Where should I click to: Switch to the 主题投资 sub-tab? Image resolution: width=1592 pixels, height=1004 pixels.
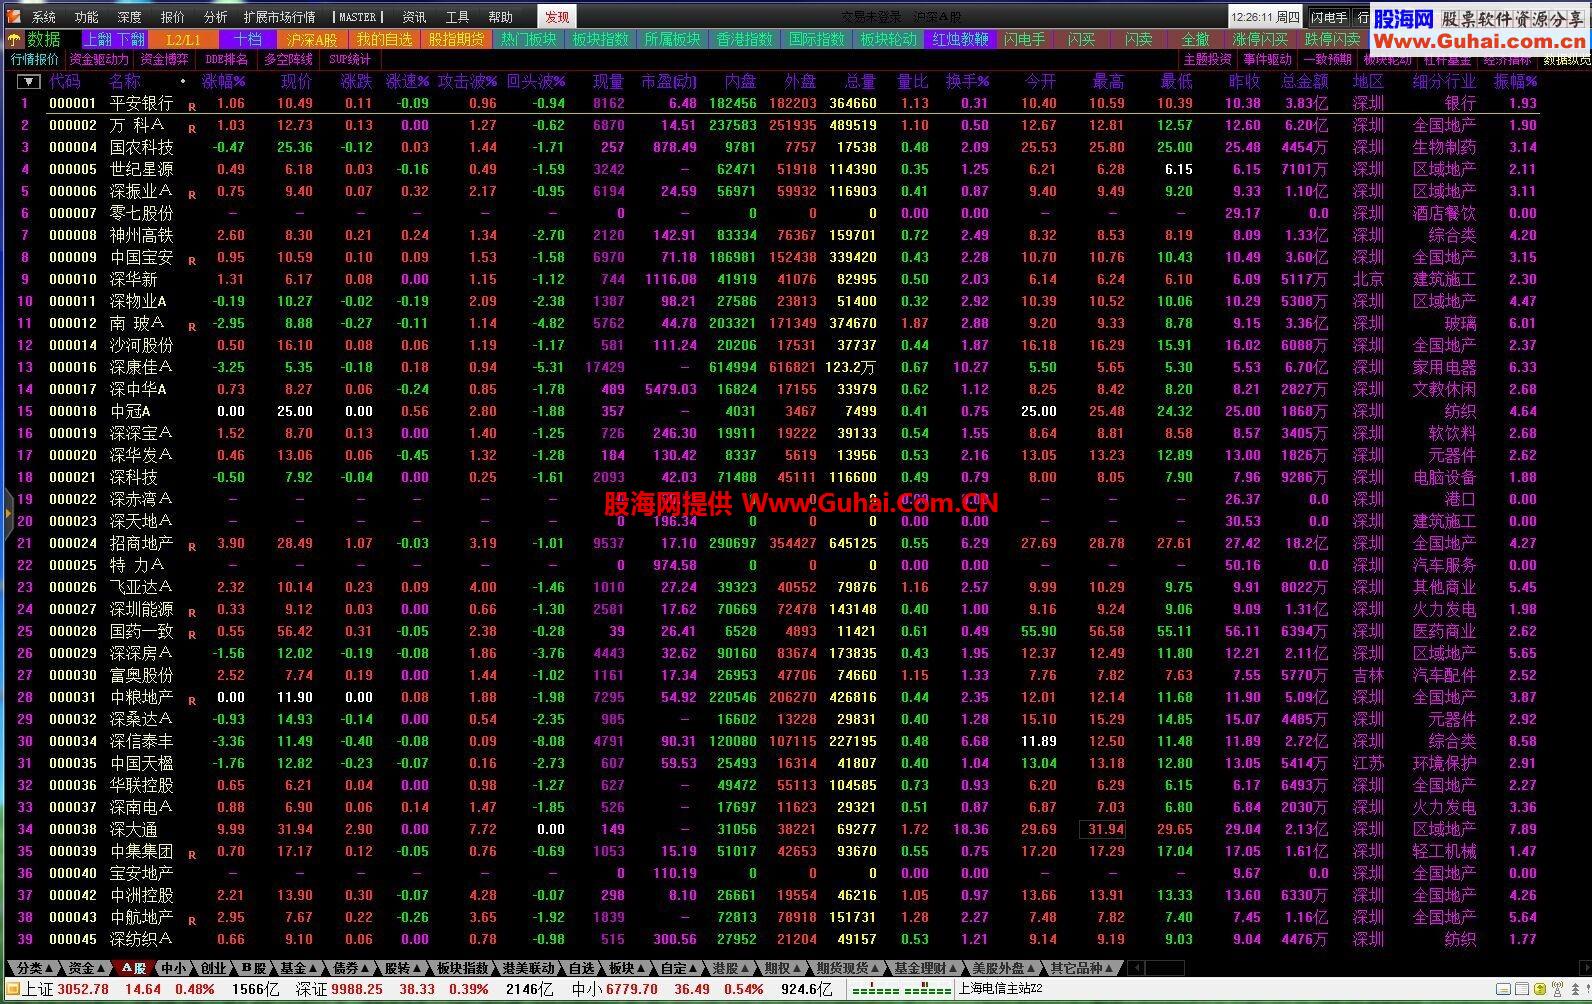tap(1207, 60)
